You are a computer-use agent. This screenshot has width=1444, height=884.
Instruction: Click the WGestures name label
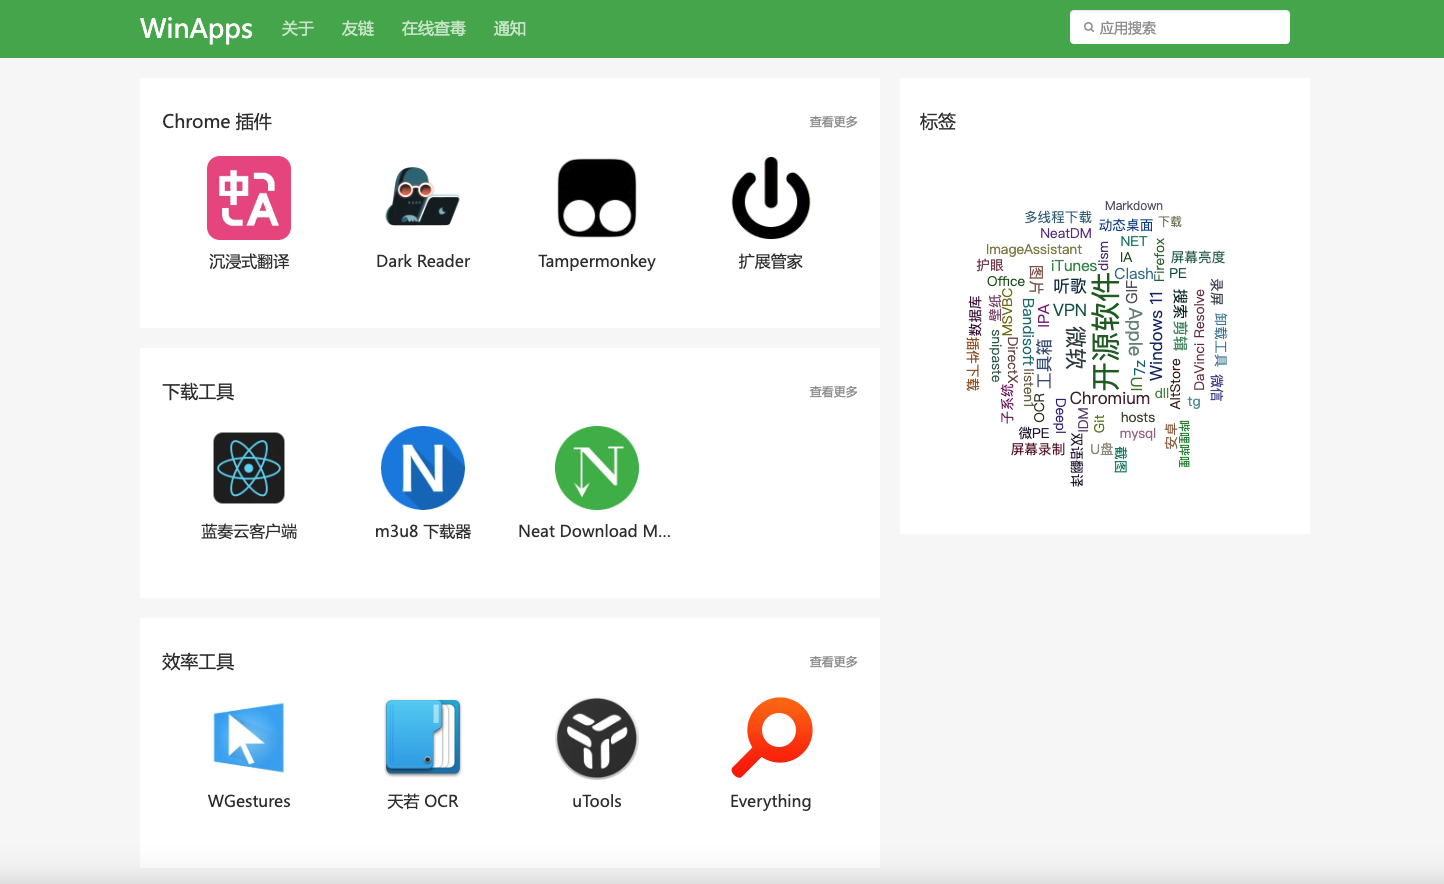[x=249, y=802]
